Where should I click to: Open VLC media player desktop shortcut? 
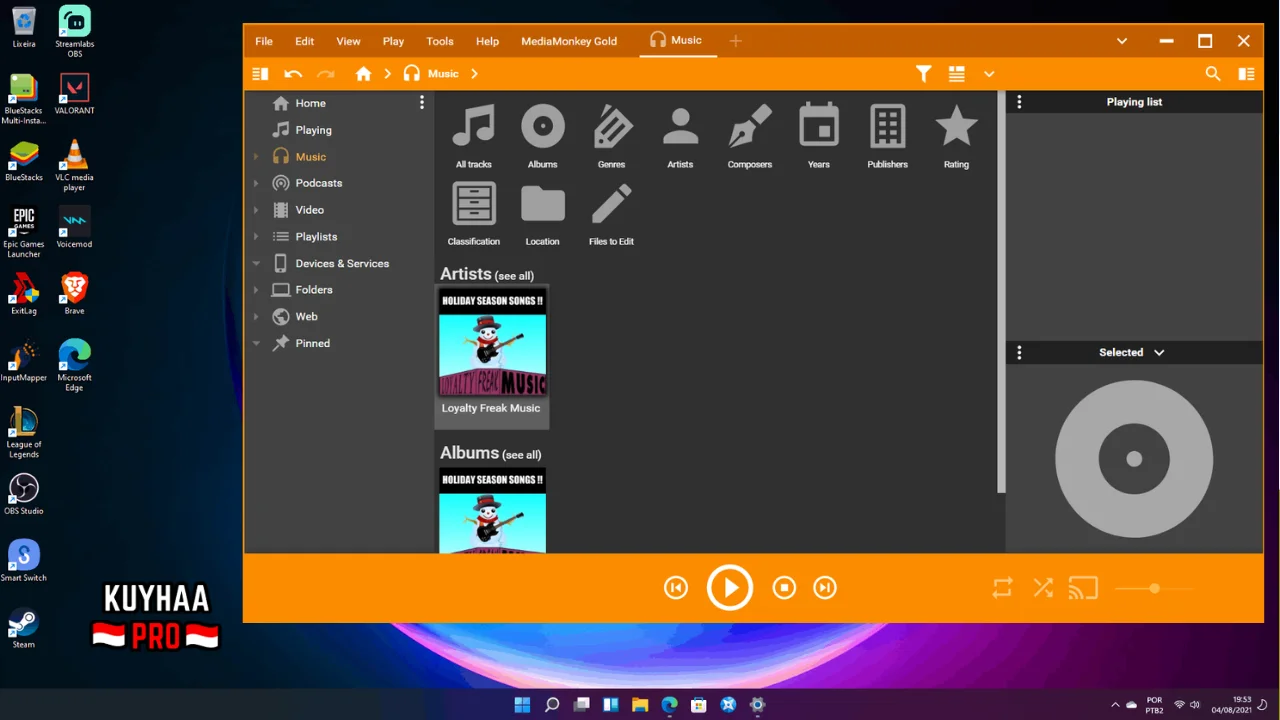coord(74,166)
